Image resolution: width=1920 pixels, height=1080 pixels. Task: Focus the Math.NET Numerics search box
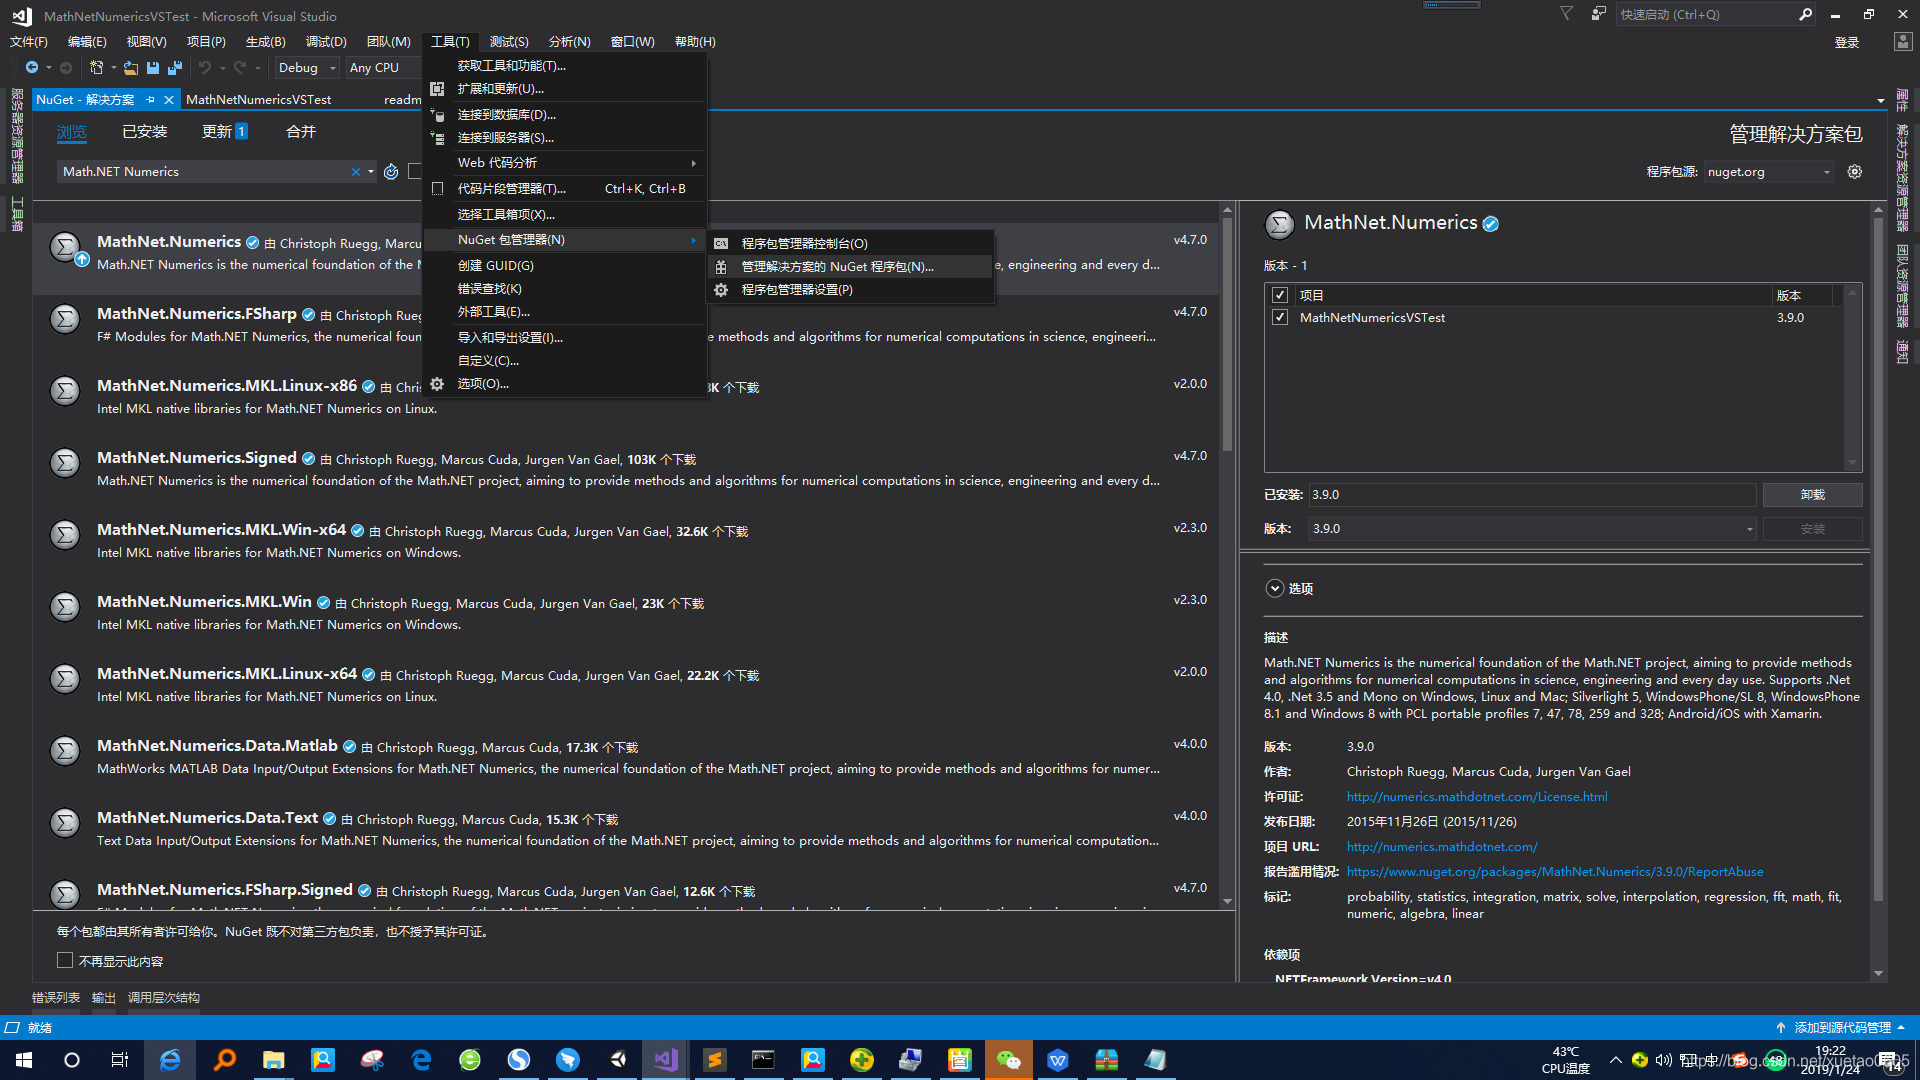(203, 172)
